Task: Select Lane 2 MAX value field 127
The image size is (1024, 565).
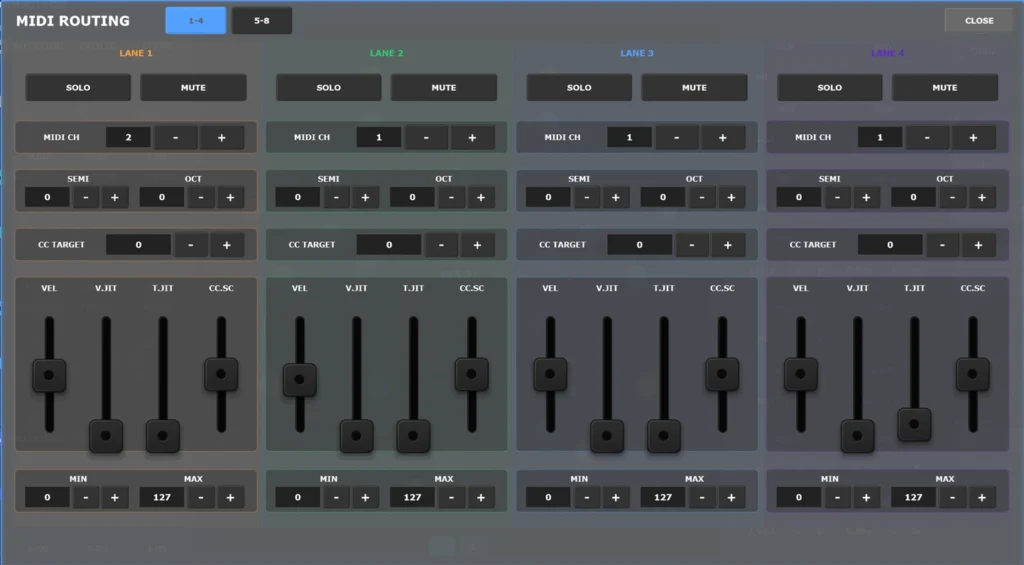Action: point(412,498)
